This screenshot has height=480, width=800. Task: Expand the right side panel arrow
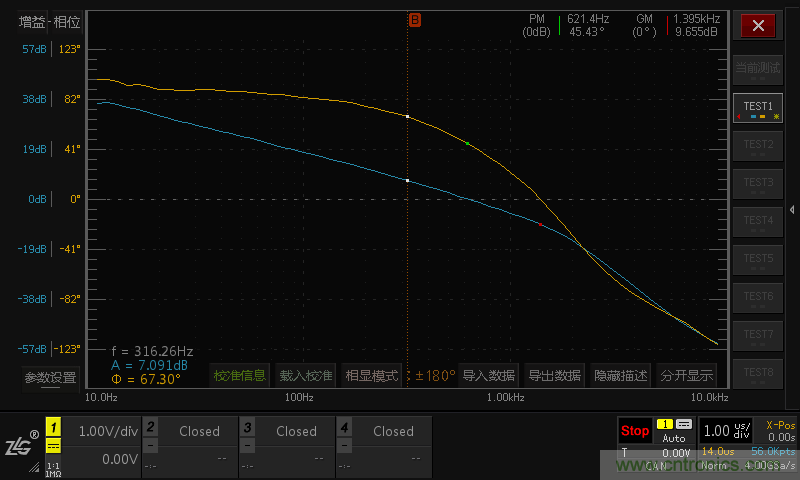coord(792,209)
